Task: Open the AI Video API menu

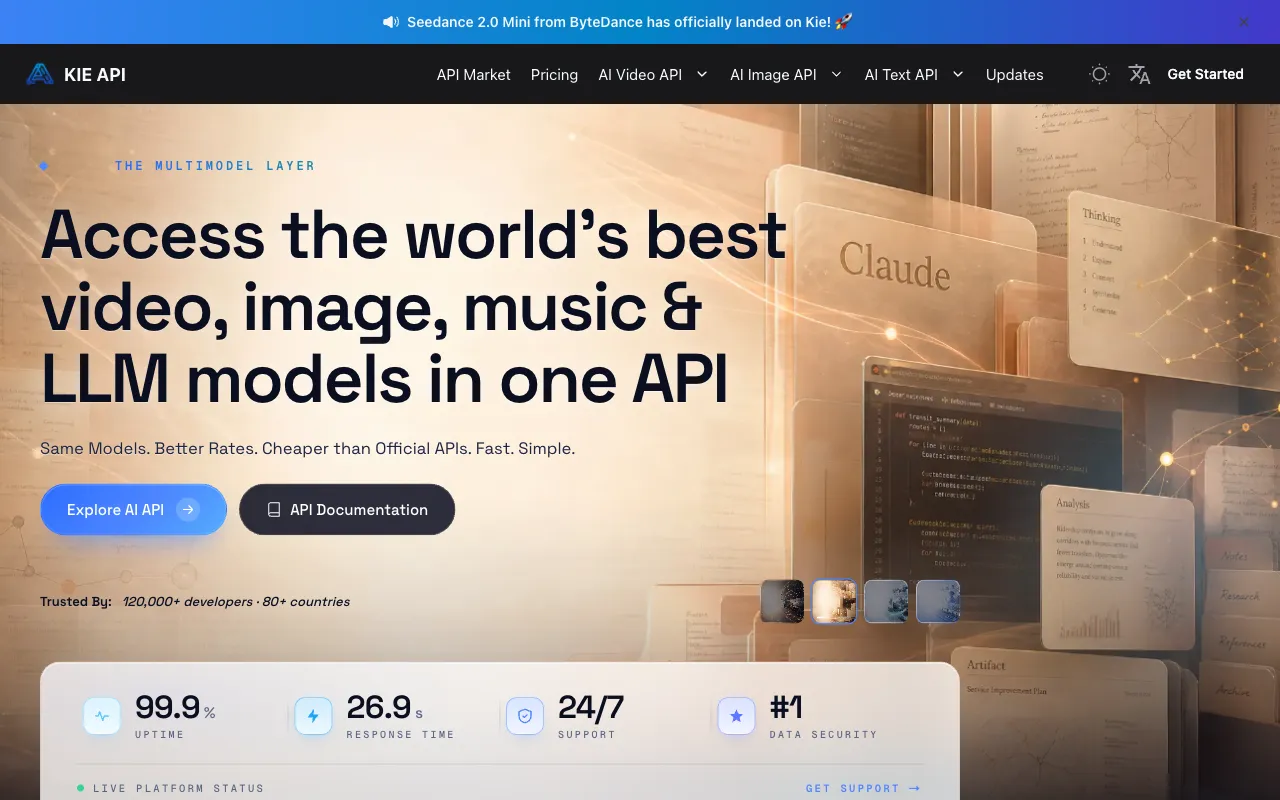Action: click(640, 75)
